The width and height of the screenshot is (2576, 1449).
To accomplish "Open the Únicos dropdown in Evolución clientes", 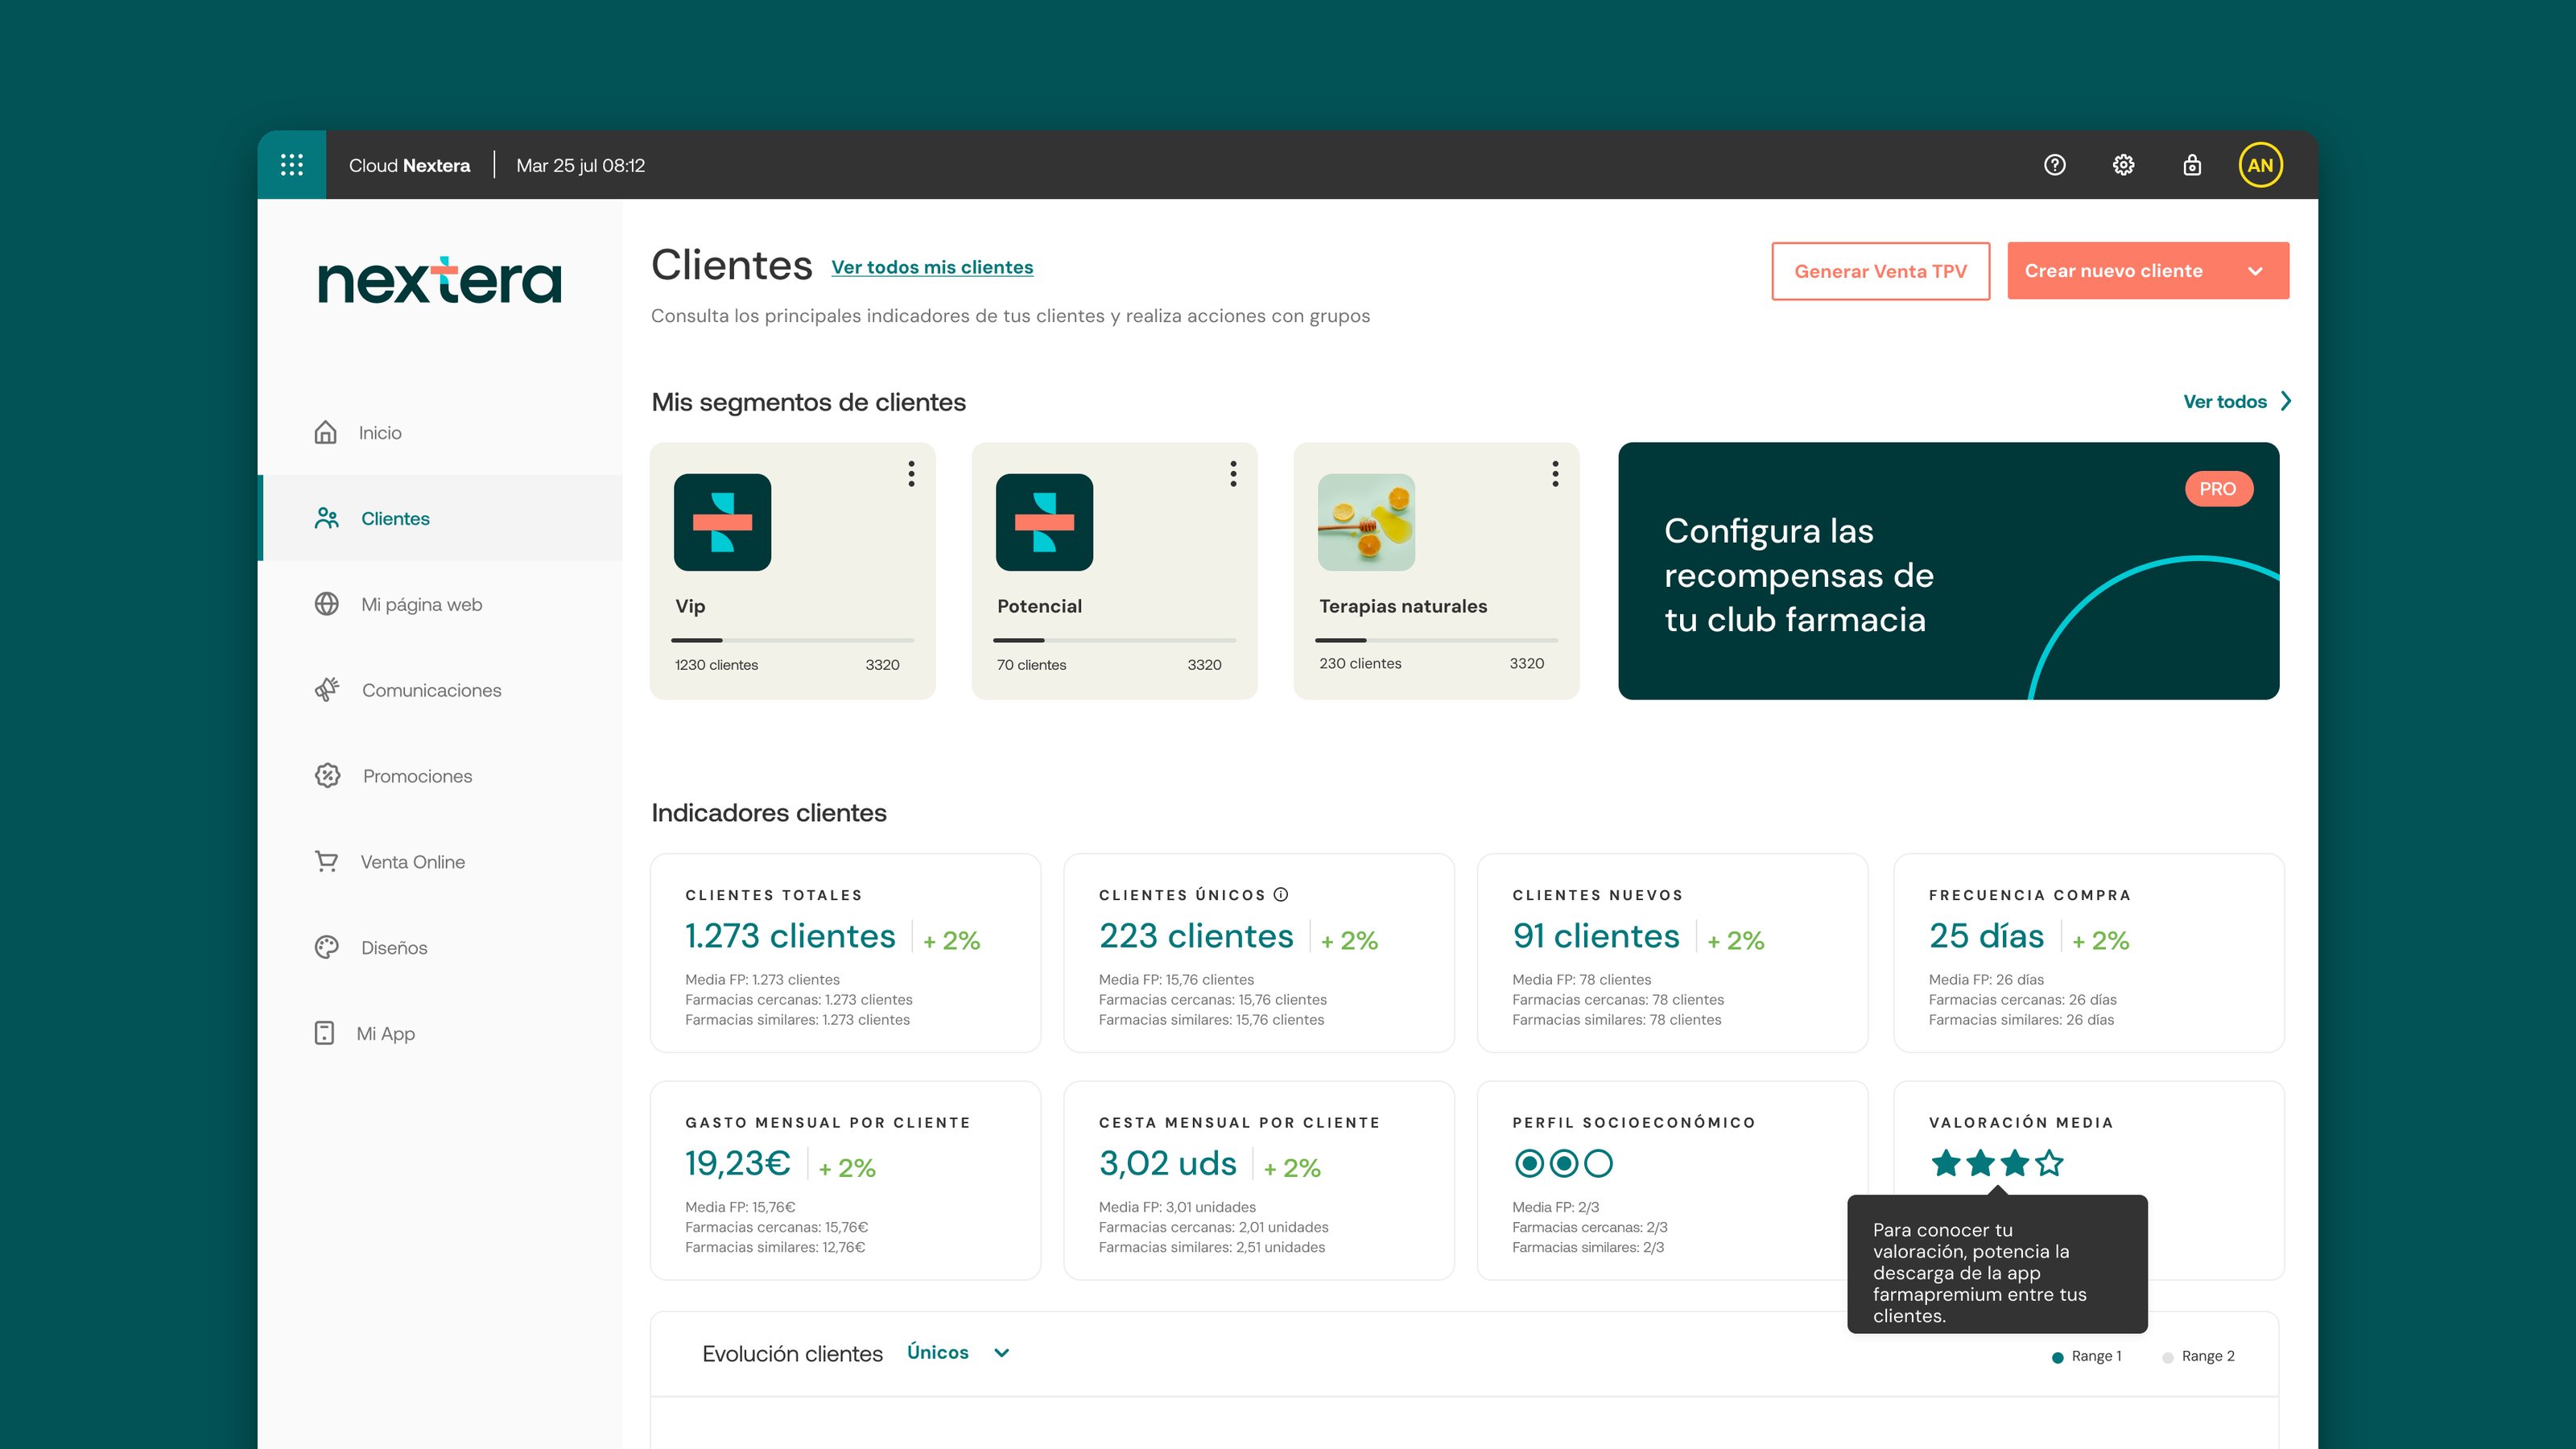I will click(958, 1352).
